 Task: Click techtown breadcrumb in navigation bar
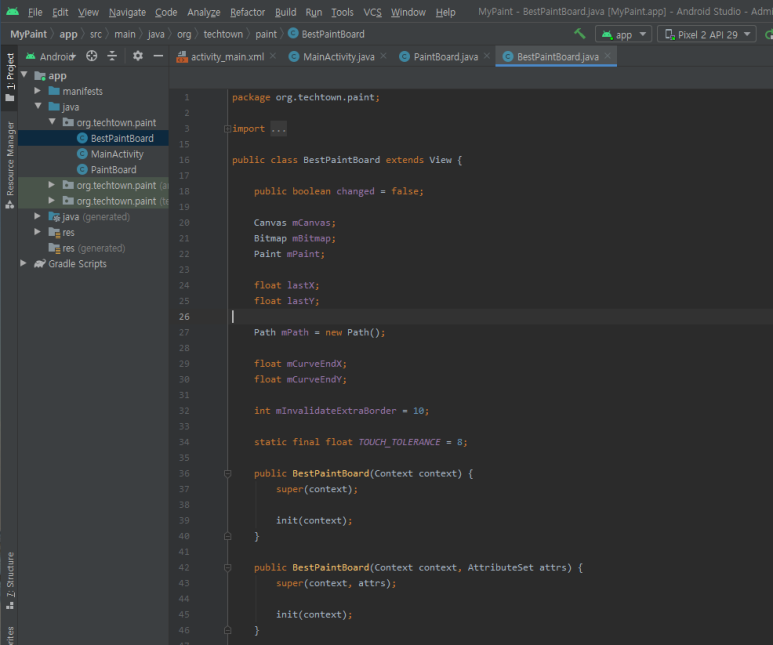point(223,34)
